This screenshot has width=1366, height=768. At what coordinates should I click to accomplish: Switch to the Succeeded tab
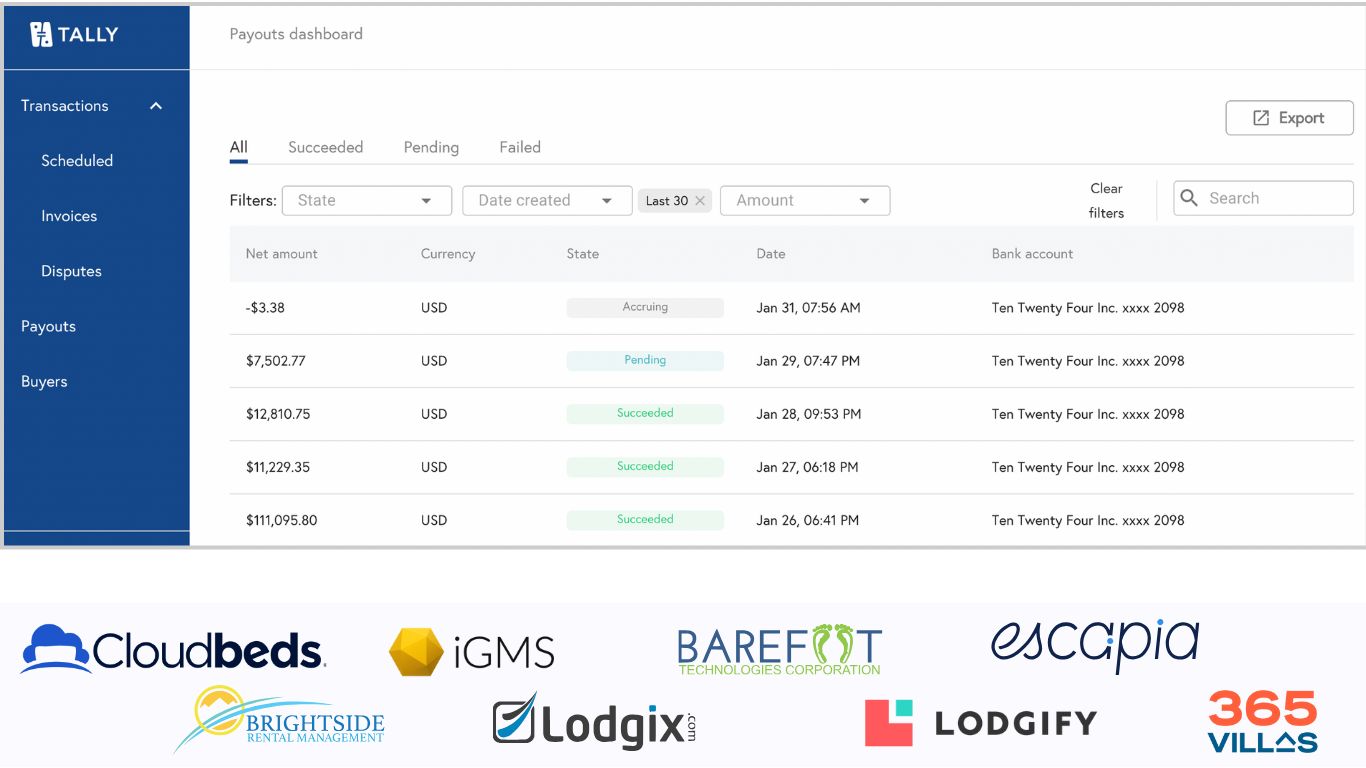coord(325,147)
